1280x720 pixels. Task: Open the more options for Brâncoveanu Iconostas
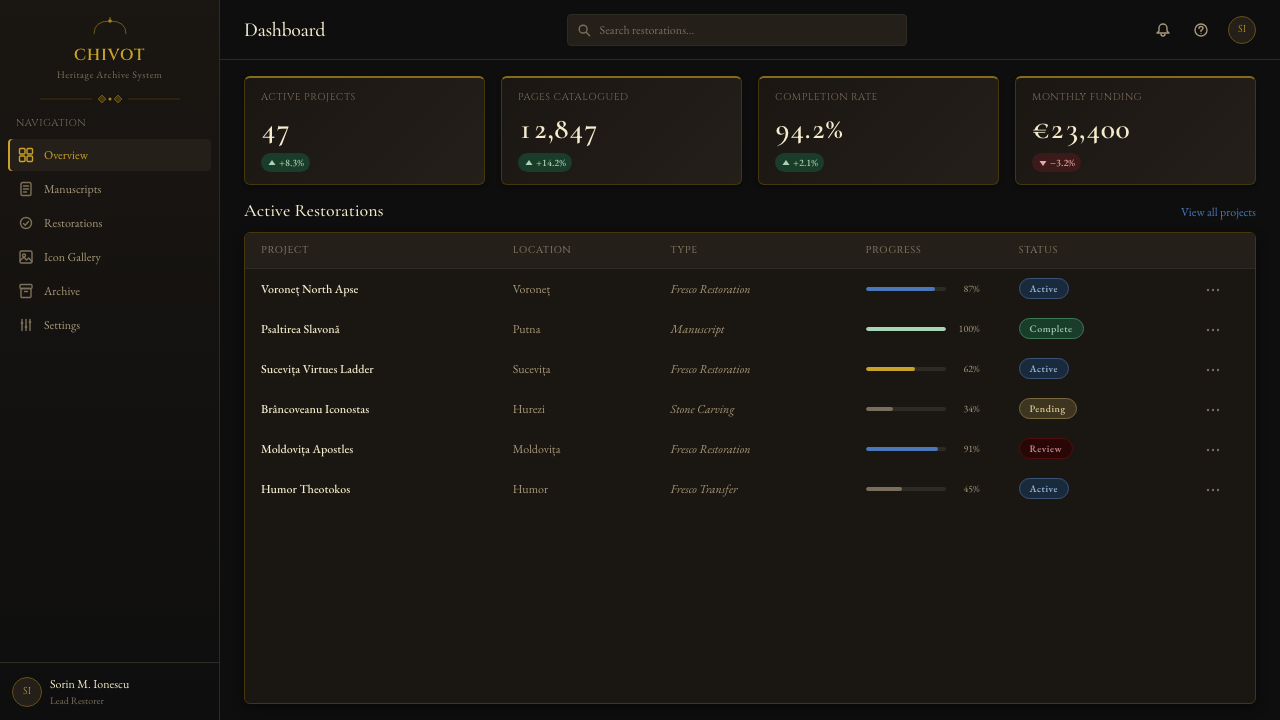coord(1213,410)
